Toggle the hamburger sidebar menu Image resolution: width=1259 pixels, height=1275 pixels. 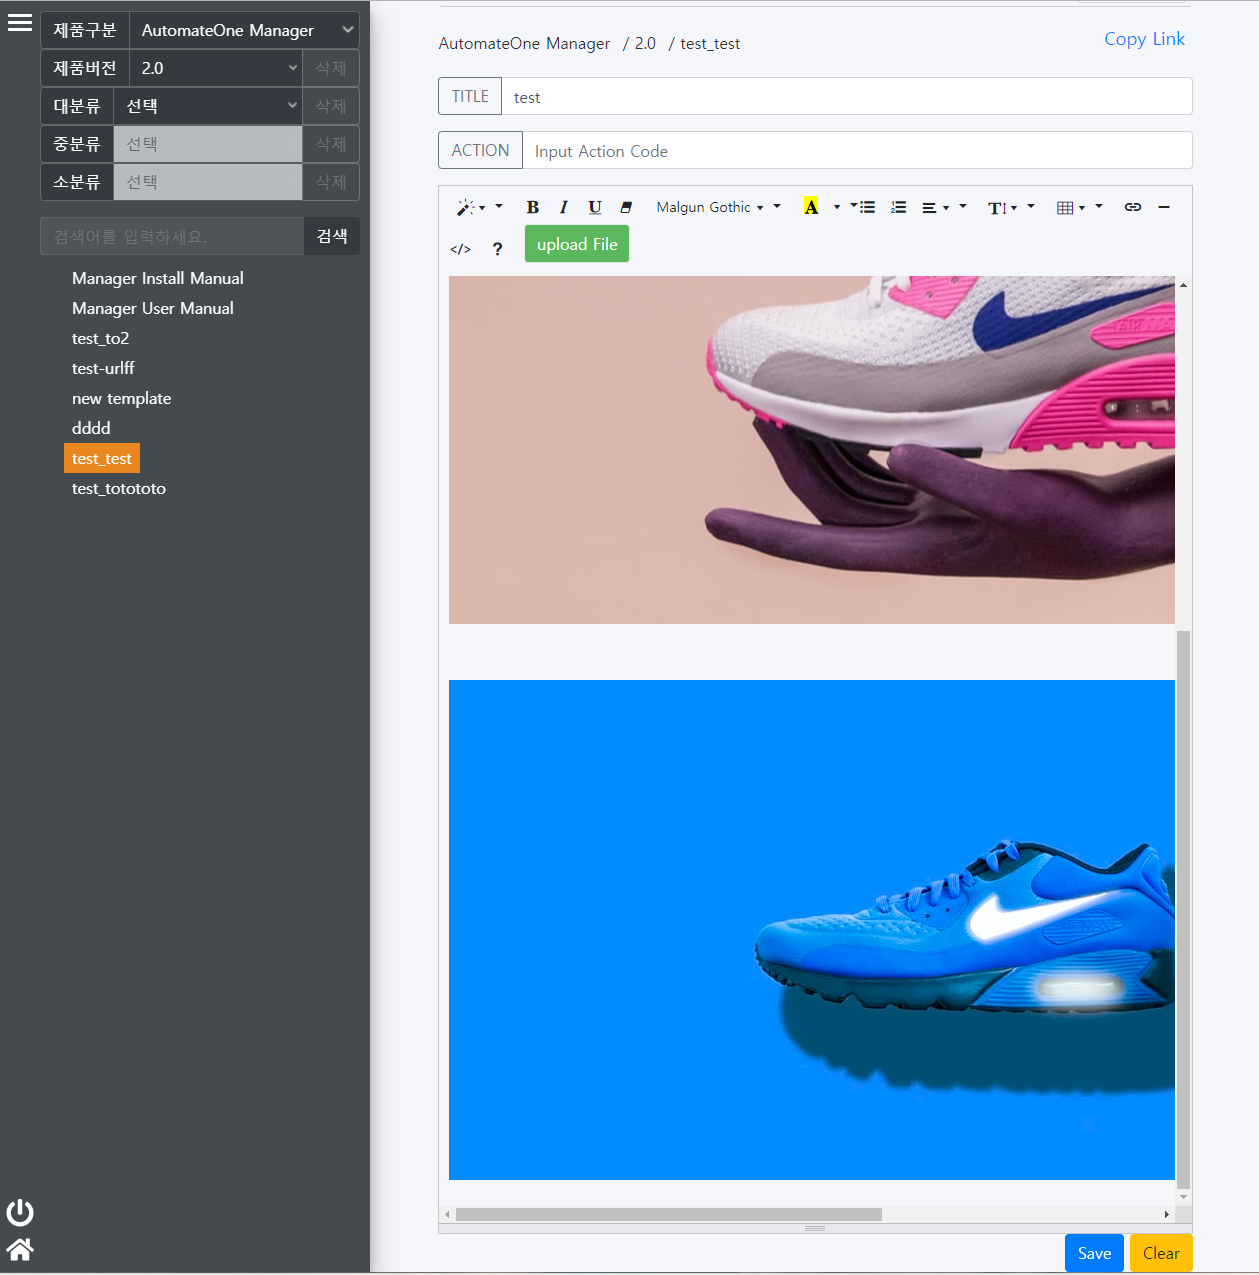[x=20, y=23]
